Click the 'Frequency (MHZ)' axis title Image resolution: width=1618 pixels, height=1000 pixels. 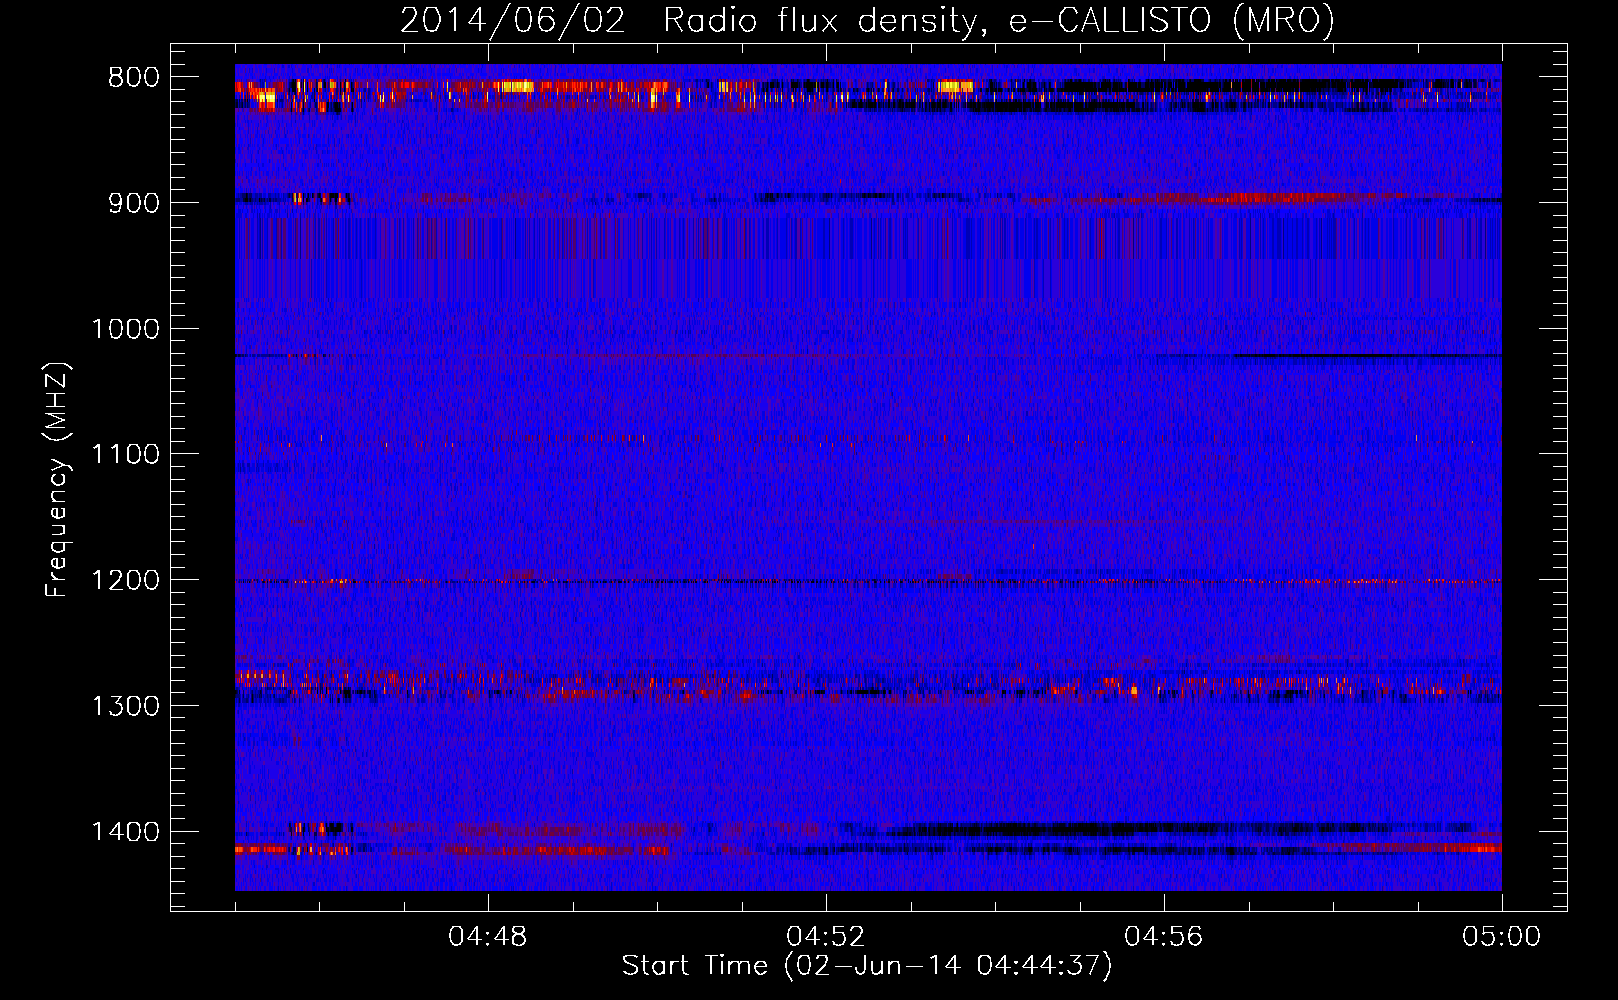click(x=58, y=480)
